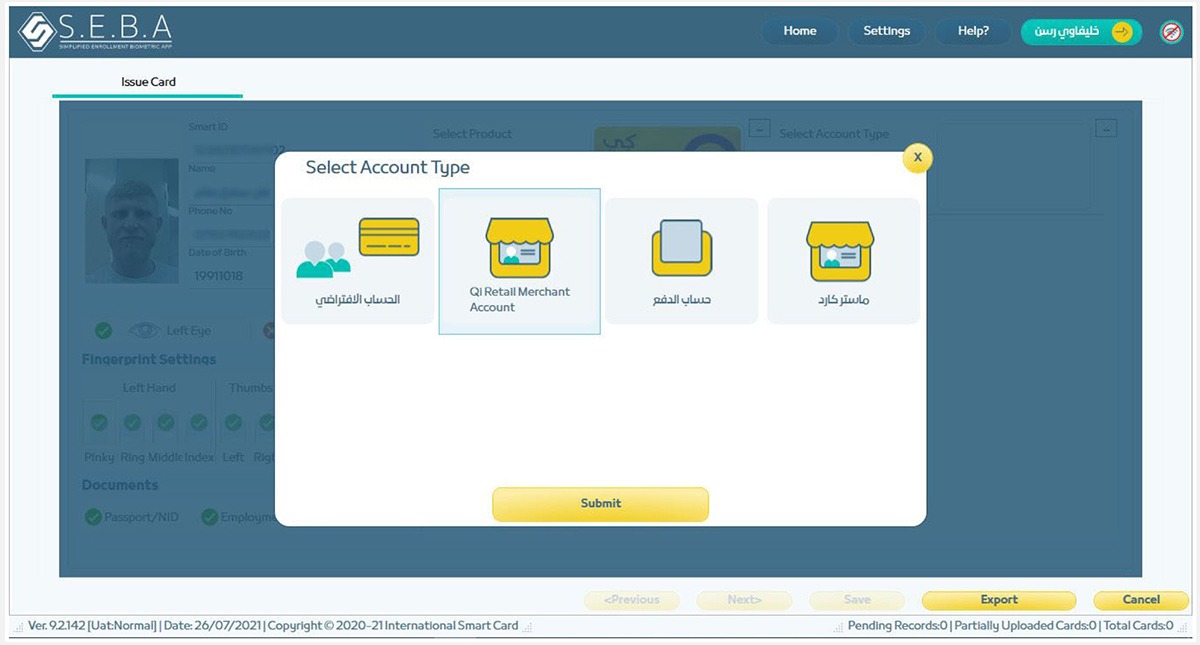Click the Pending Records:0 status
The height and width of the screenshot is (645, 1200).
pyautogui.click(x=897, y=626)
